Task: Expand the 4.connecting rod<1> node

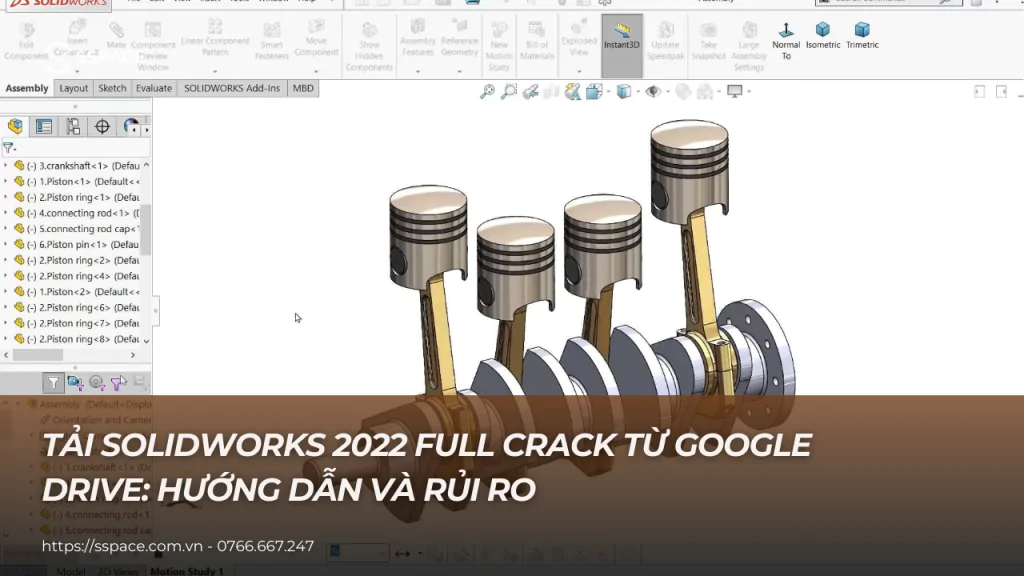Action: click(x=6, y=213)
